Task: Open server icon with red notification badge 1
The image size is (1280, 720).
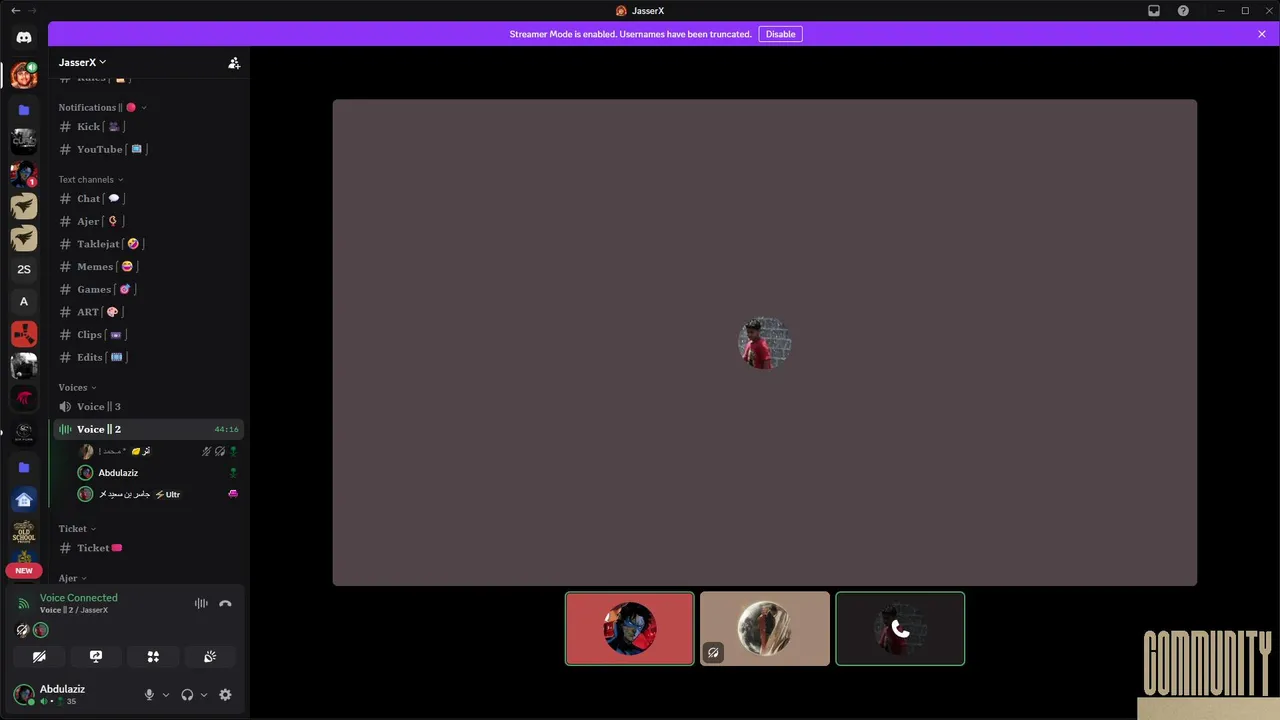Action: [x=24, y=174]
